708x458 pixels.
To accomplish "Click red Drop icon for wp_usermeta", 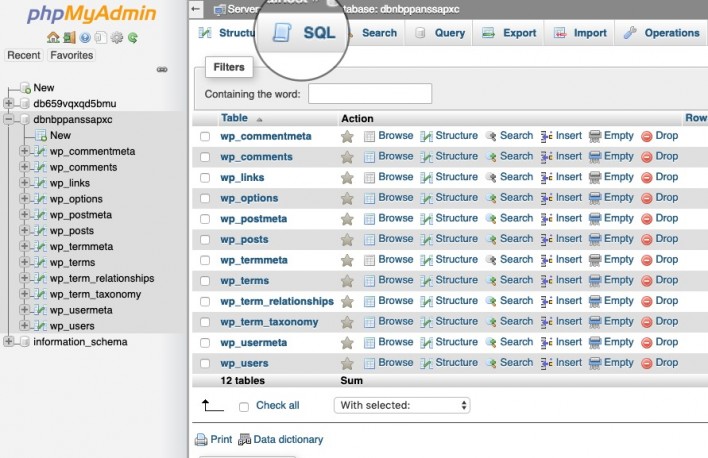I will pyautogui.click(x=647, y=343).
